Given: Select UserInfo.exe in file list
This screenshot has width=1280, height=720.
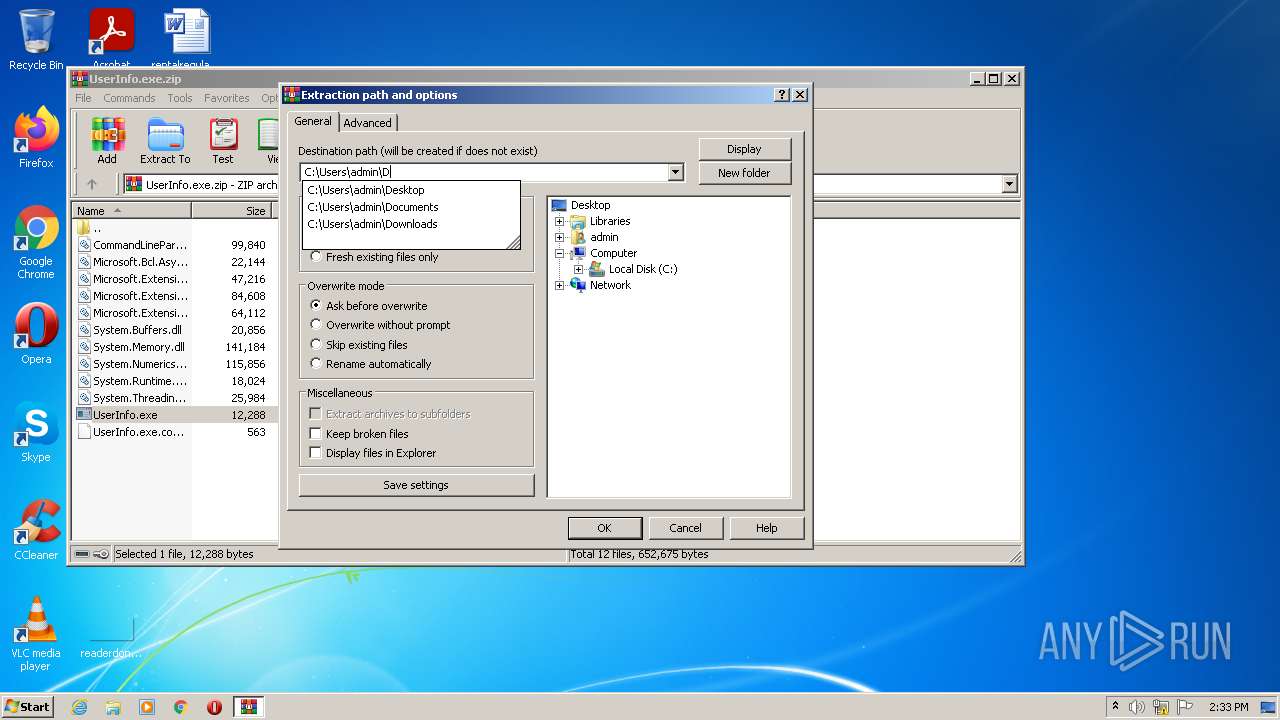Looking at the screenshot, I should [x=125, y=415].
